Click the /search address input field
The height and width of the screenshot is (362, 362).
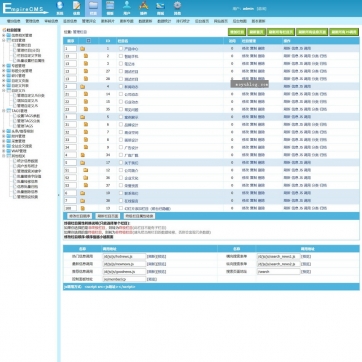click(x=279, y=272)
